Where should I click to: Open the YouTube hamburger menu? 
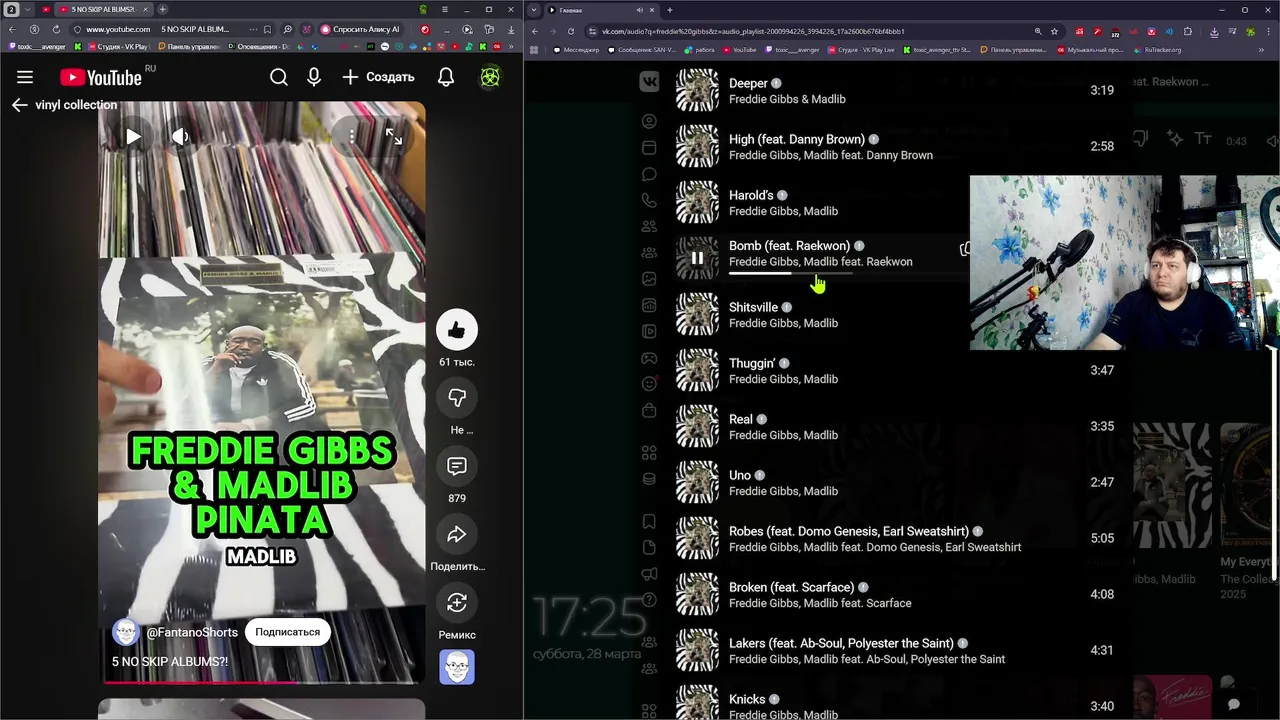[25, 77]
